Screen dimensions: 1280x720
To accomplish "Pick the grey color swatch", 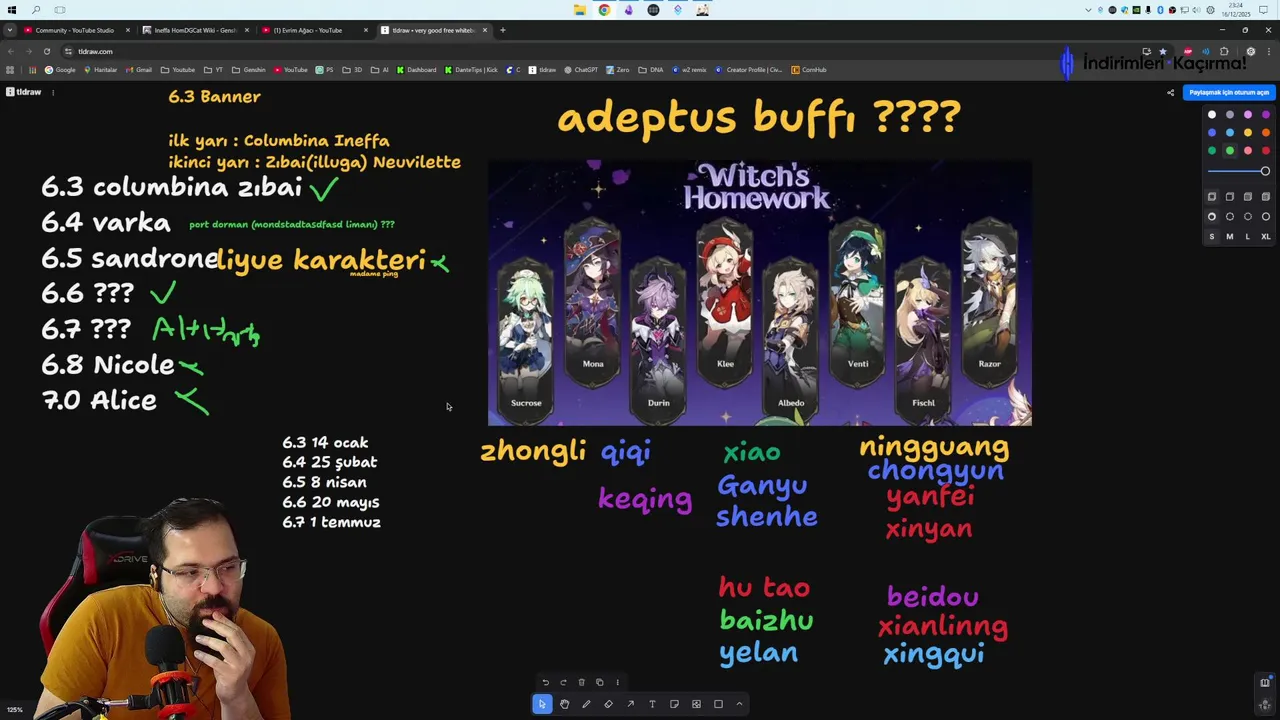I will coord(1230,115).
